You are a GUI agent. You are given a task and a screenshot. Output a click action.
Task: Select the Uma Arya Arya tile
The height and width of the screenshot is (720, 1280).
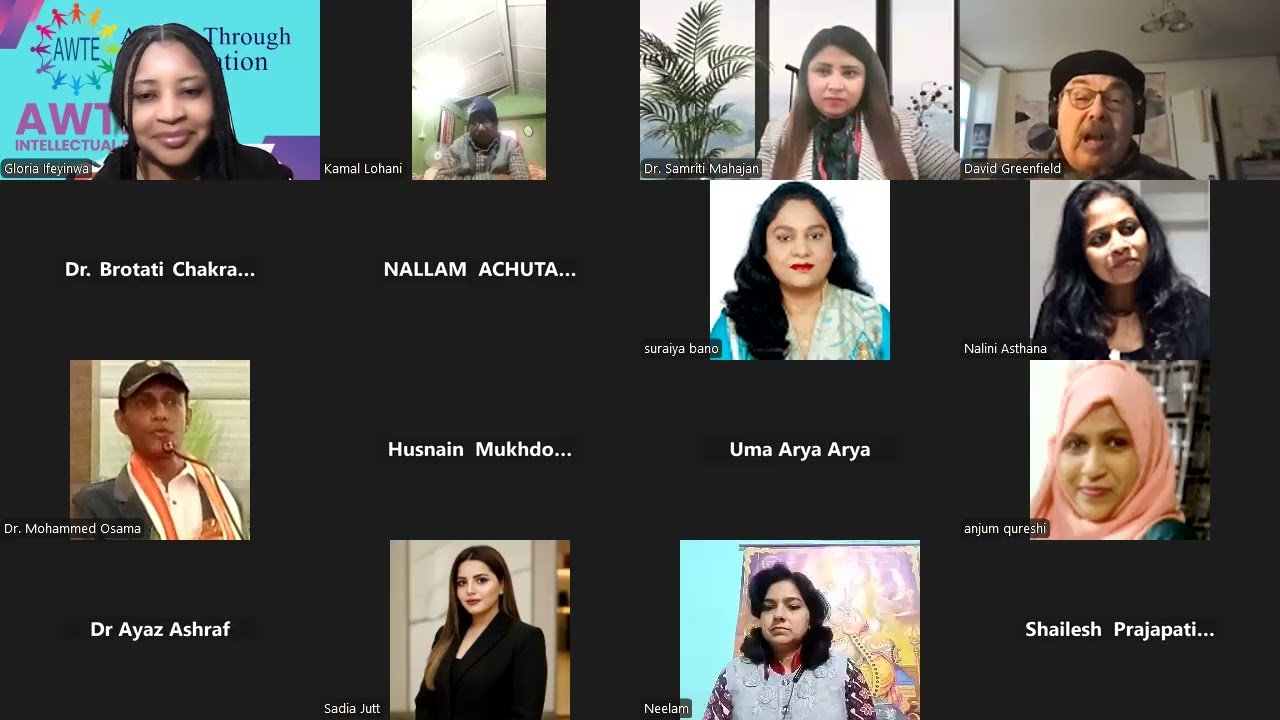[800, 450]
